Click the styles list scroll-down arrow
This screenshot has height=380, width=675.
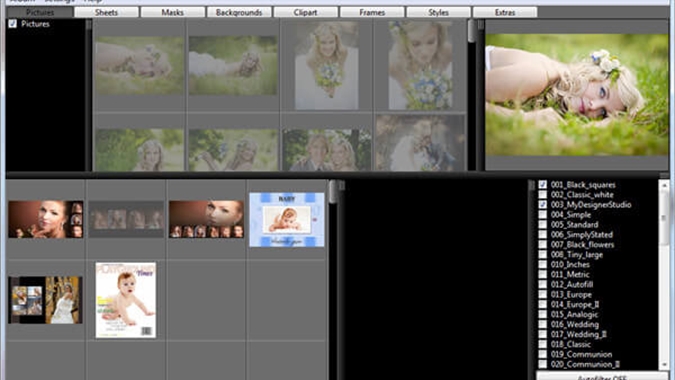(664, 364)
